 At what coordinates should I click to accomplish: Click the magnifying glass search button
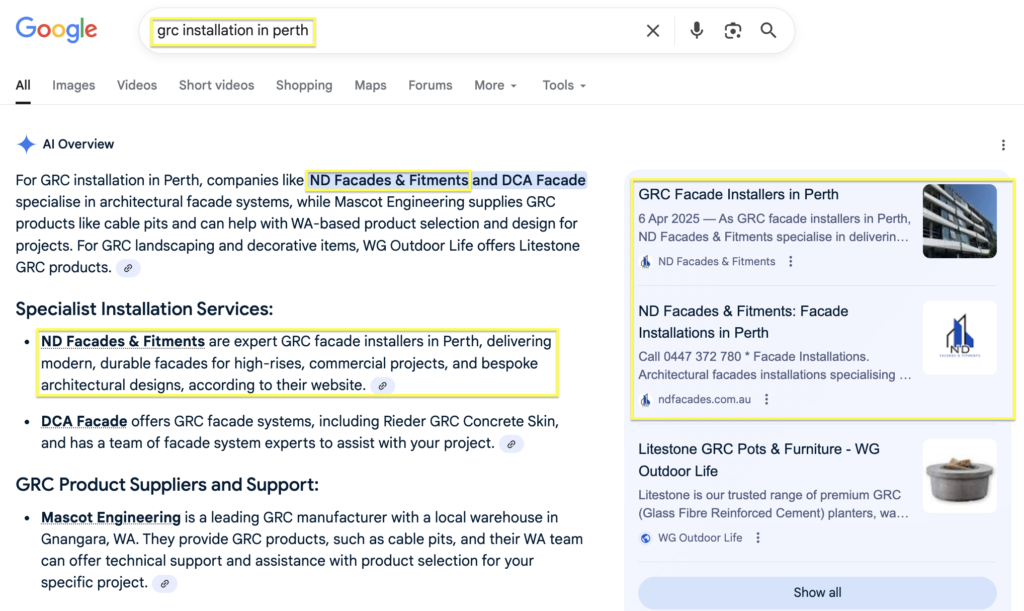(768, 31)
